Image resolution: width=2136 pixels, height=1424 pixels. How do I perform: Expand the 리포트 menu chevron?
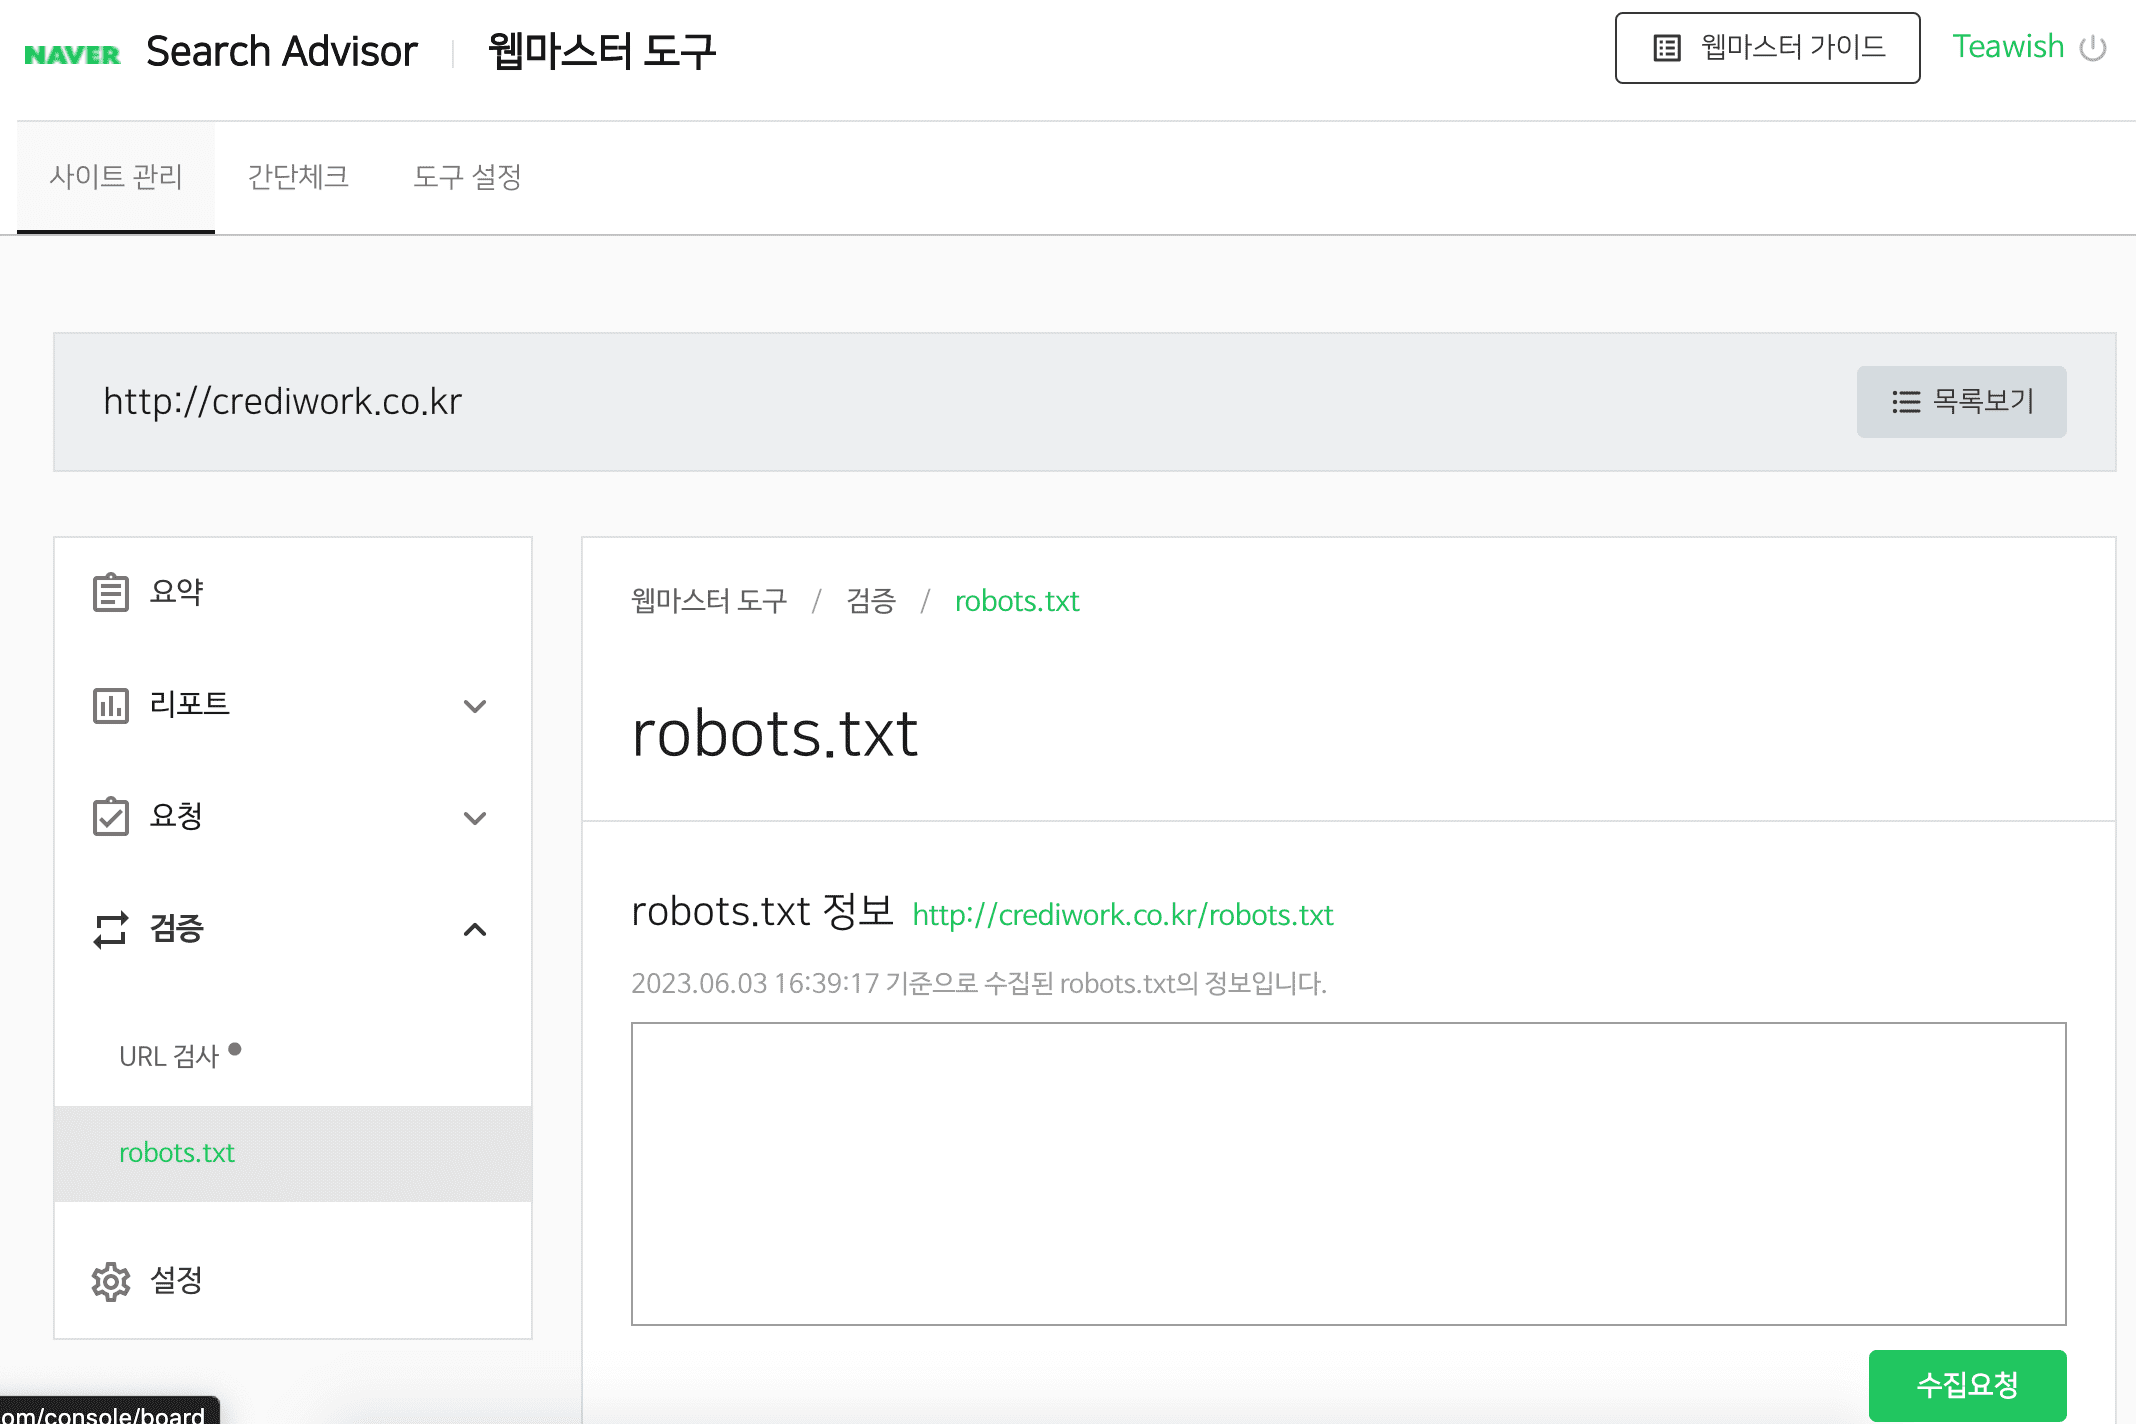click(475, 706)
